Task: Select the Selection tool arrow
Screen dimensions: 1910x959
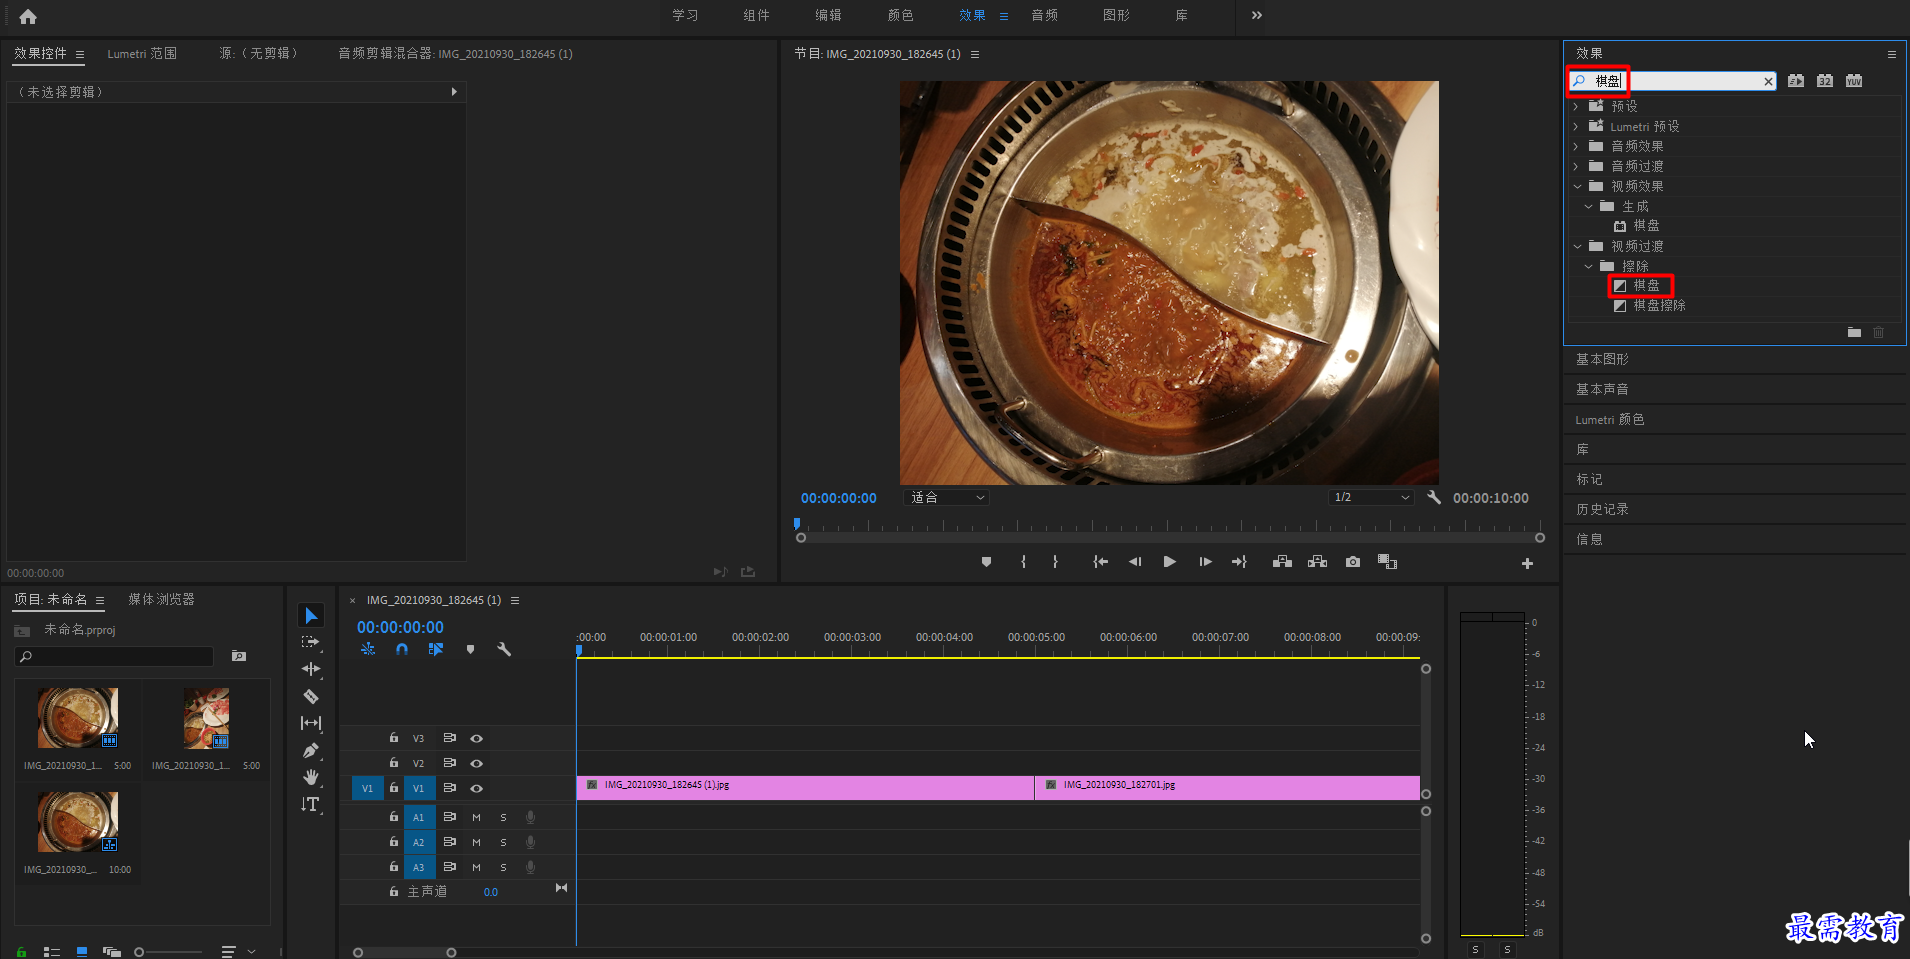Action: tap(311, 615)
